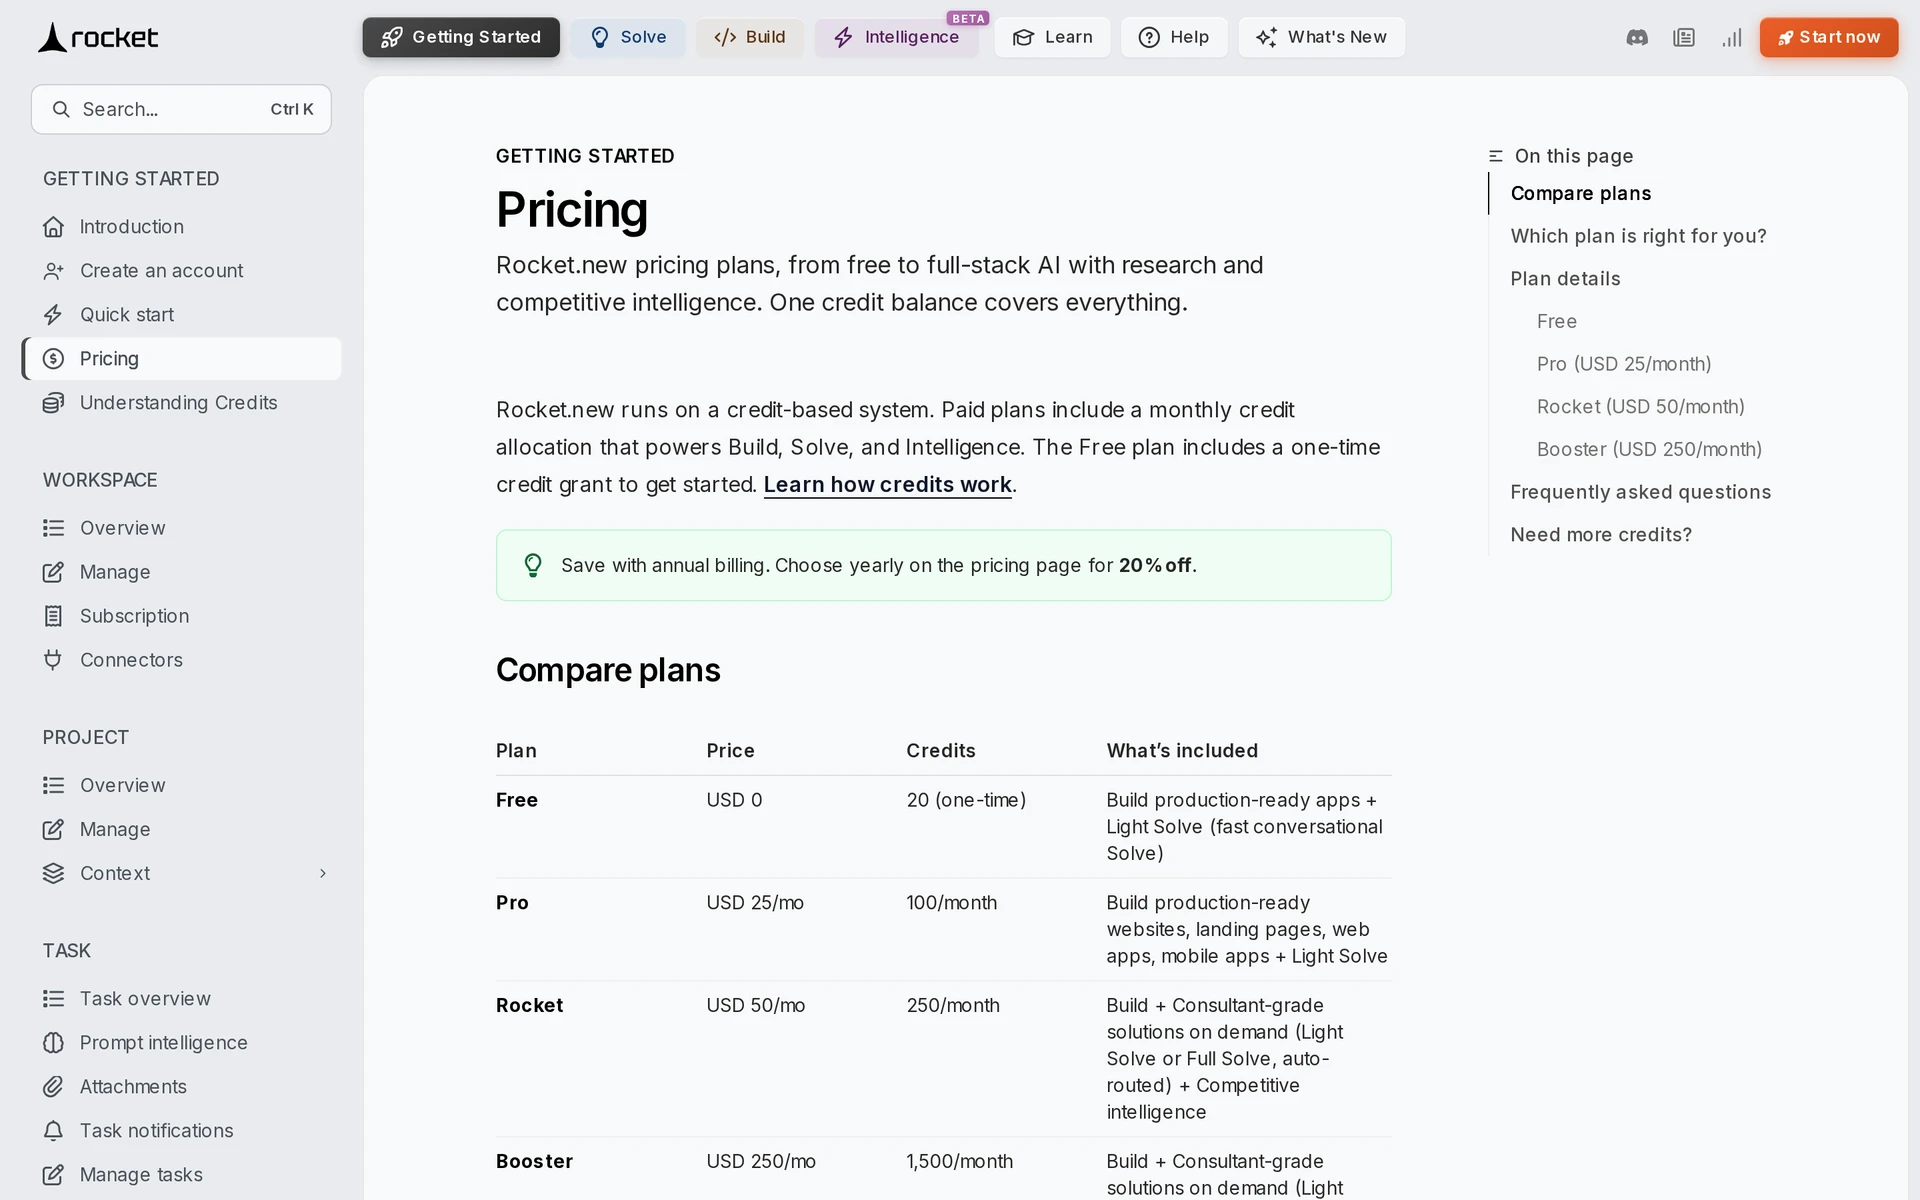The image size is (1920, 1200).
Task: Click the dollar icon next to Pricing
Action: pos(53,359)
